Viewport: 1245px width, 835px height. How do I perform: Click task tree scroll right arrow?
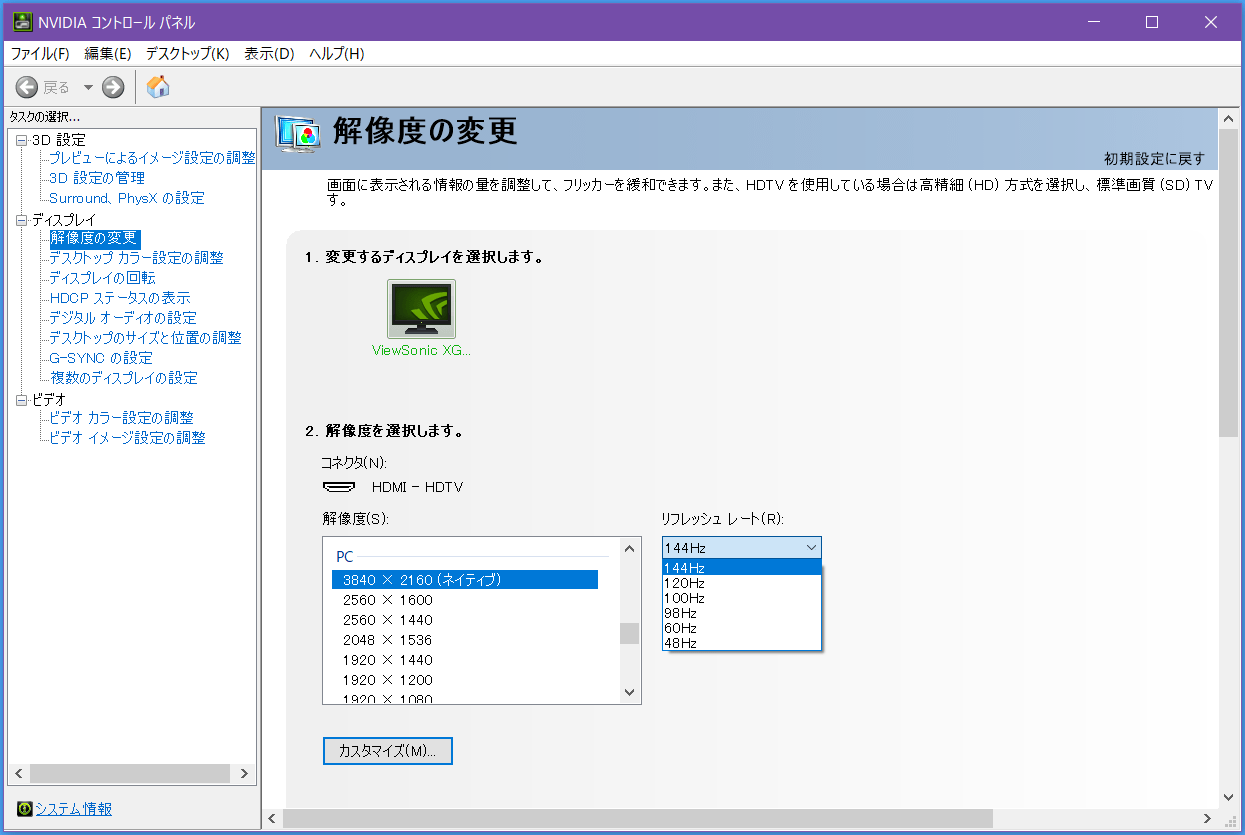(x=245, y=774)
